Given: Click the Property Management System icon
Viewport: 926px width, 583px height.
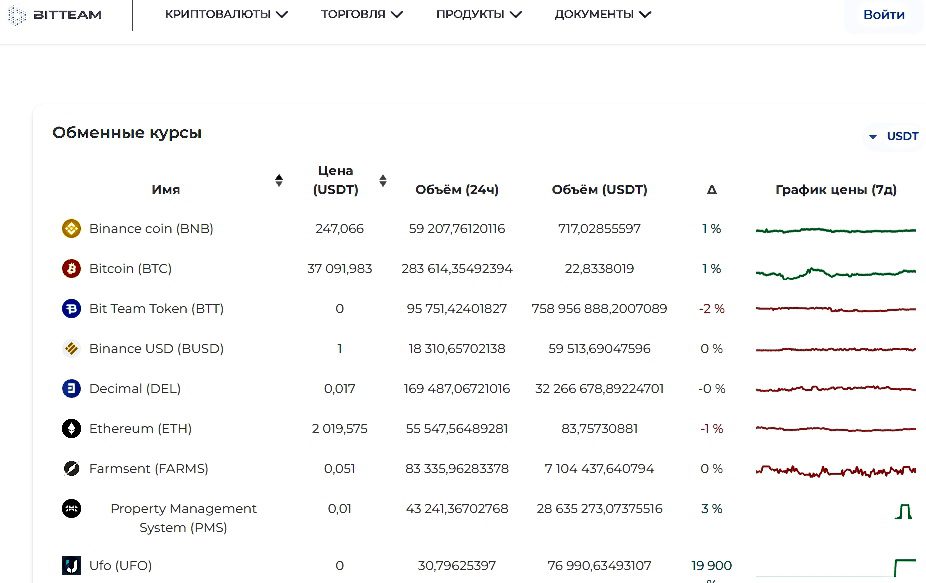Looking at the screenshot, I should click(x=71, y=508).
